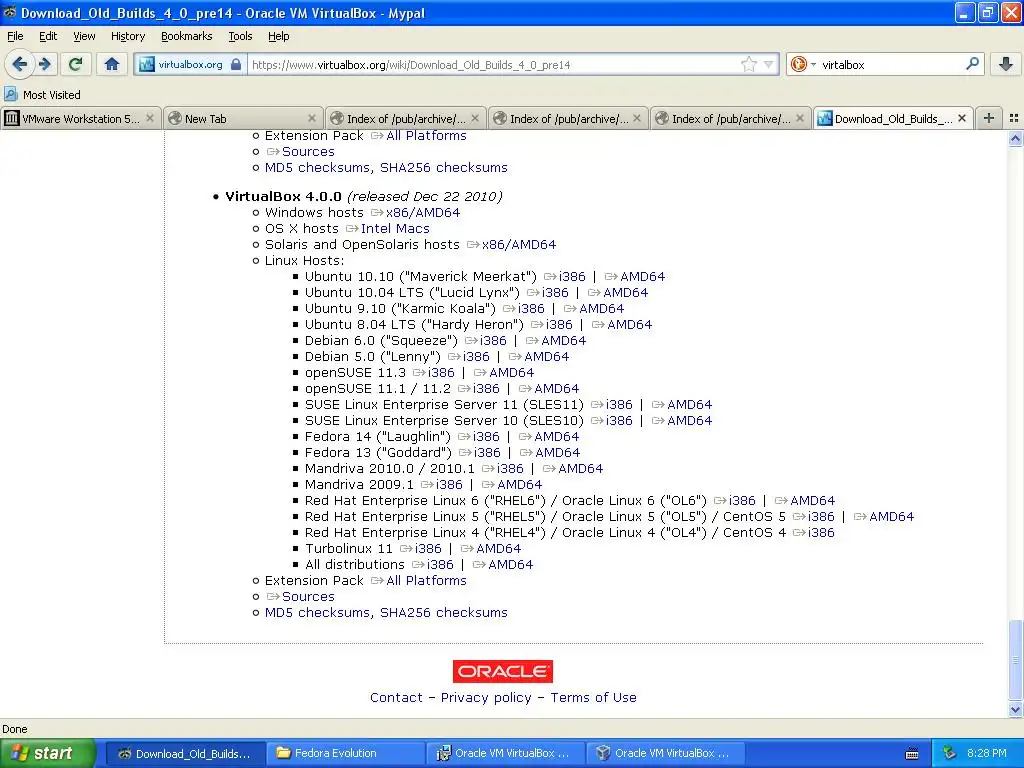The height and width of the screenshot is (768, 1024).
Task: Open the URL history dropdown arrow
Action: (x=769, y=64)
